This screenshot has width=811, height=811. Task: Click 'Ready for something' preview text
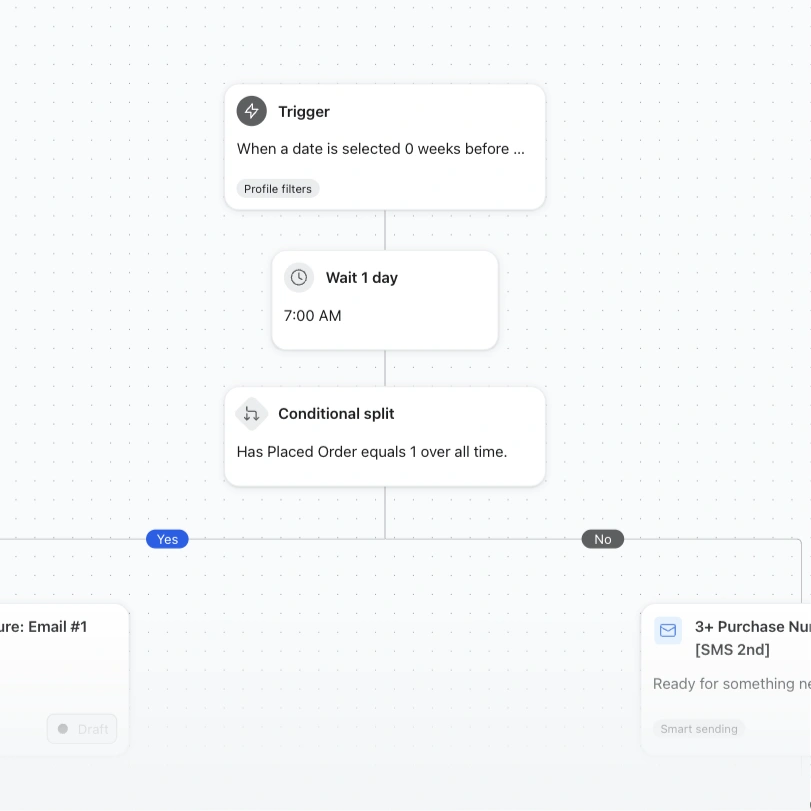pos(731,684)
